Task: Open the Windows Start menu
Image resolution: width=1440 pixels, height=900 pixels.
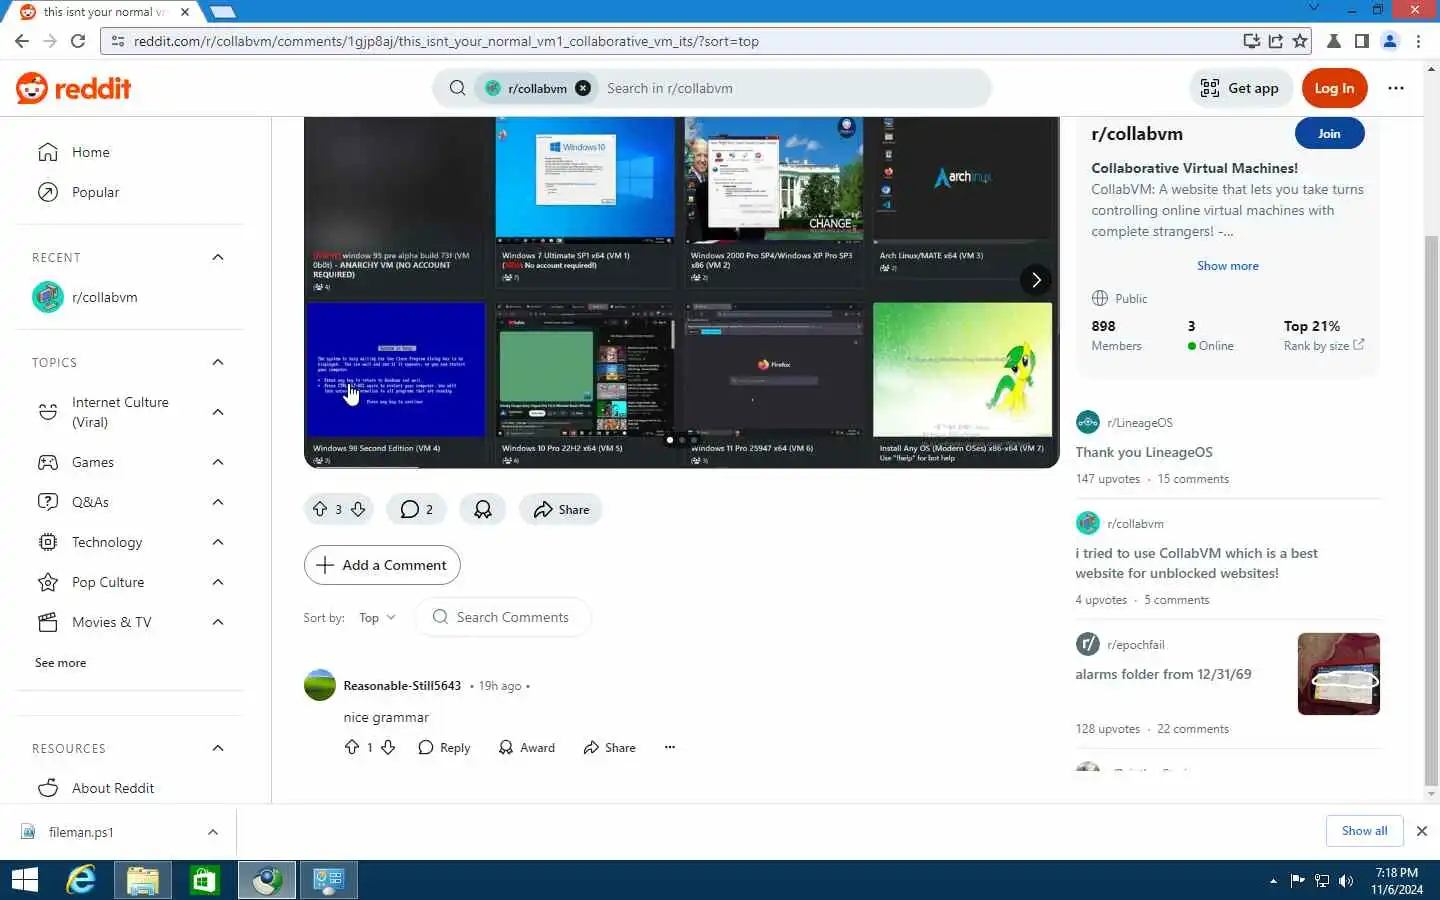Action: coord(24,880)
